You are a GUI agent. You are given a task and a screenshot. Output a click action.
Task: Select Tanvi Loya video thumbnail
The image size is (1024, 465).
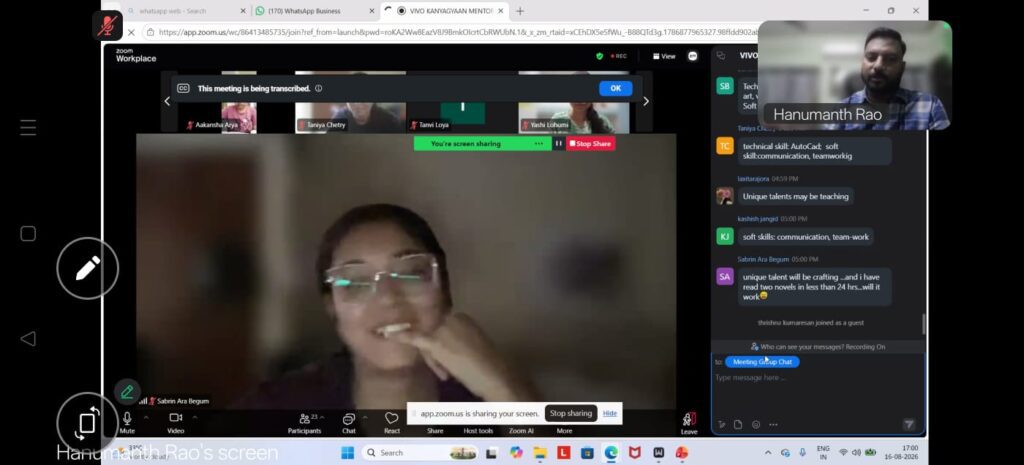[x=462, y=117]
